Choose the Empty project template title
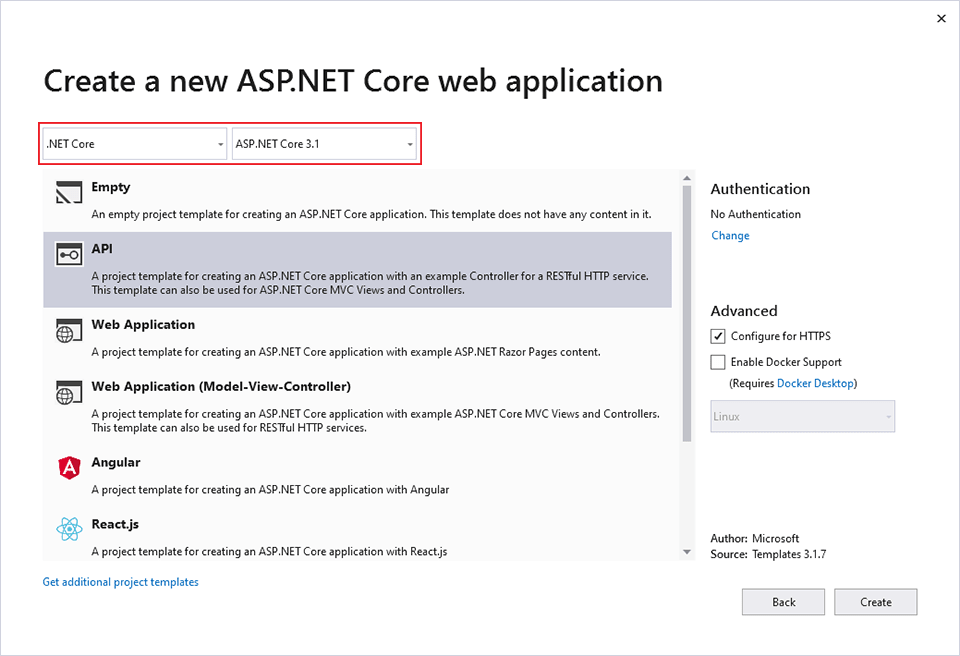The height and width of the screenshot is (656, 960). [111, 187]
